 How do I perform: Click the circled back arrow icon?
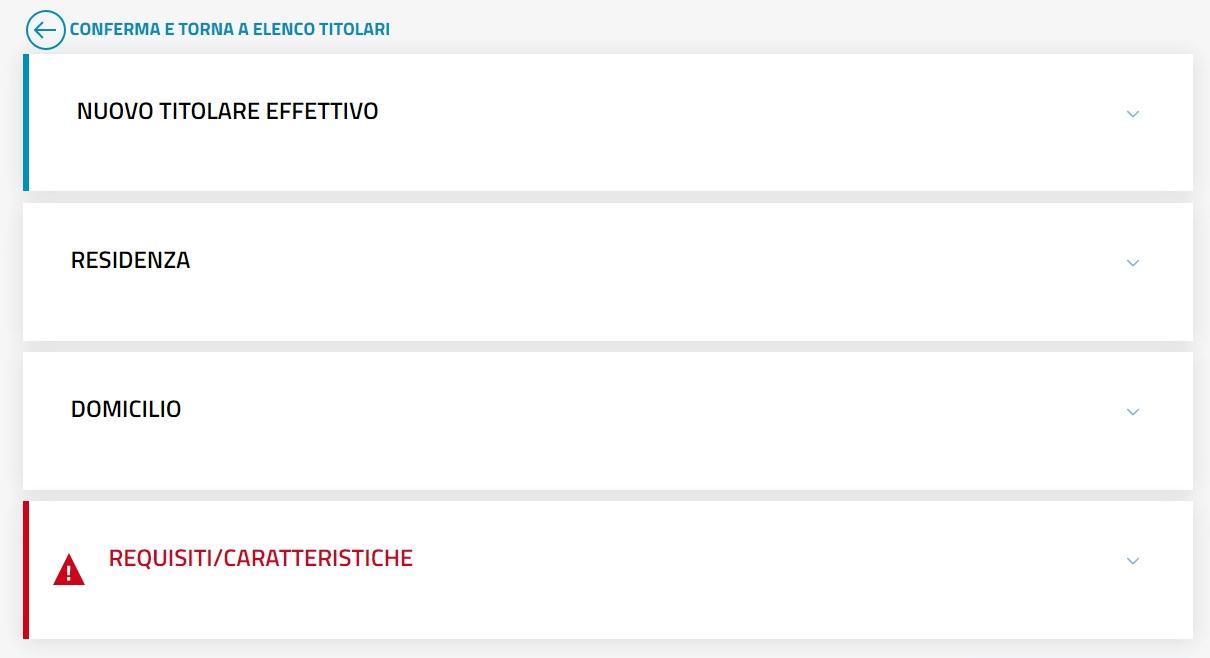[x=45, y=30]
